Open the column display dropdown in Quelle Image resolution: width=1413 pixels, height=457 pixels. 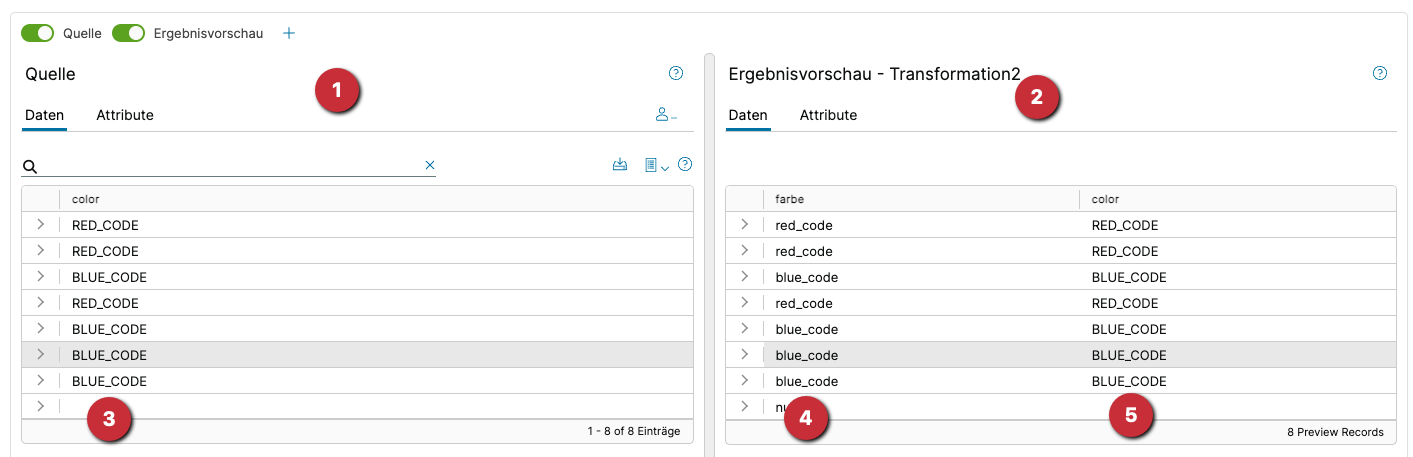click(656, 165)
